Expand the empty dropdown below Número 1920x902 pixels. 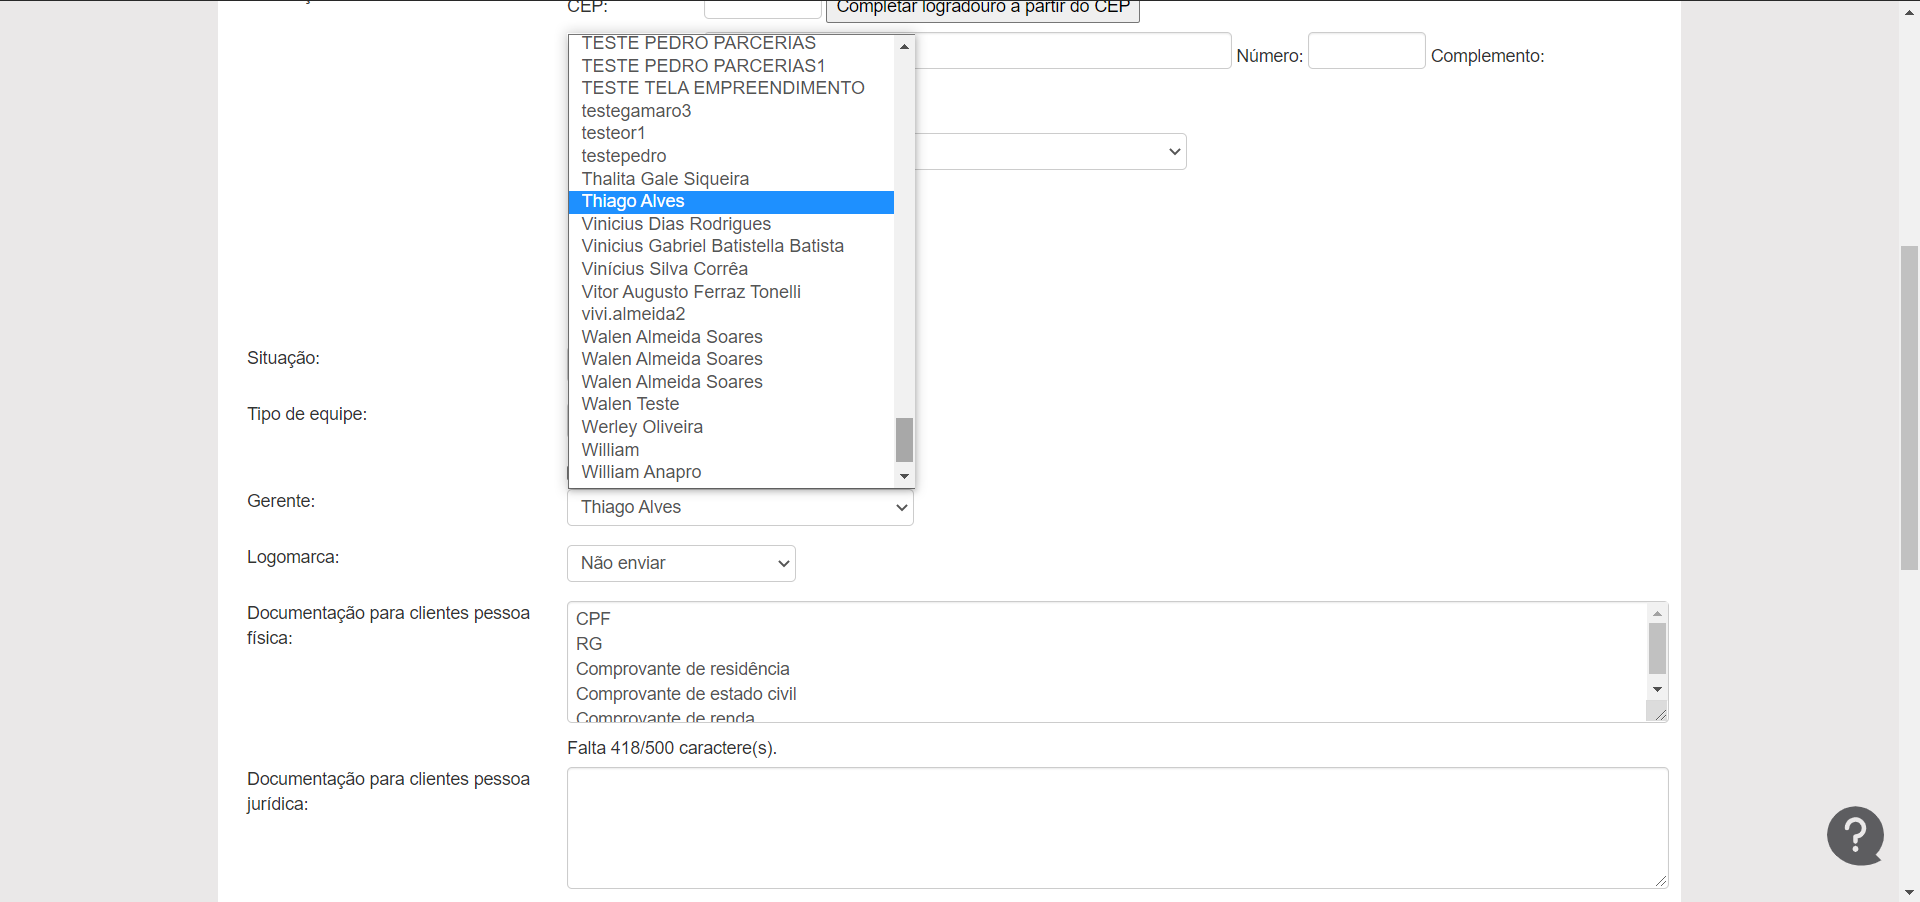1050,152
